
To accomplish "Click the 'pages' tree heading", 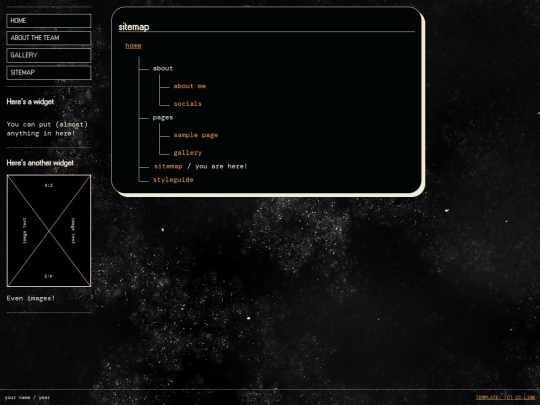I will click(x=163, y=118).
